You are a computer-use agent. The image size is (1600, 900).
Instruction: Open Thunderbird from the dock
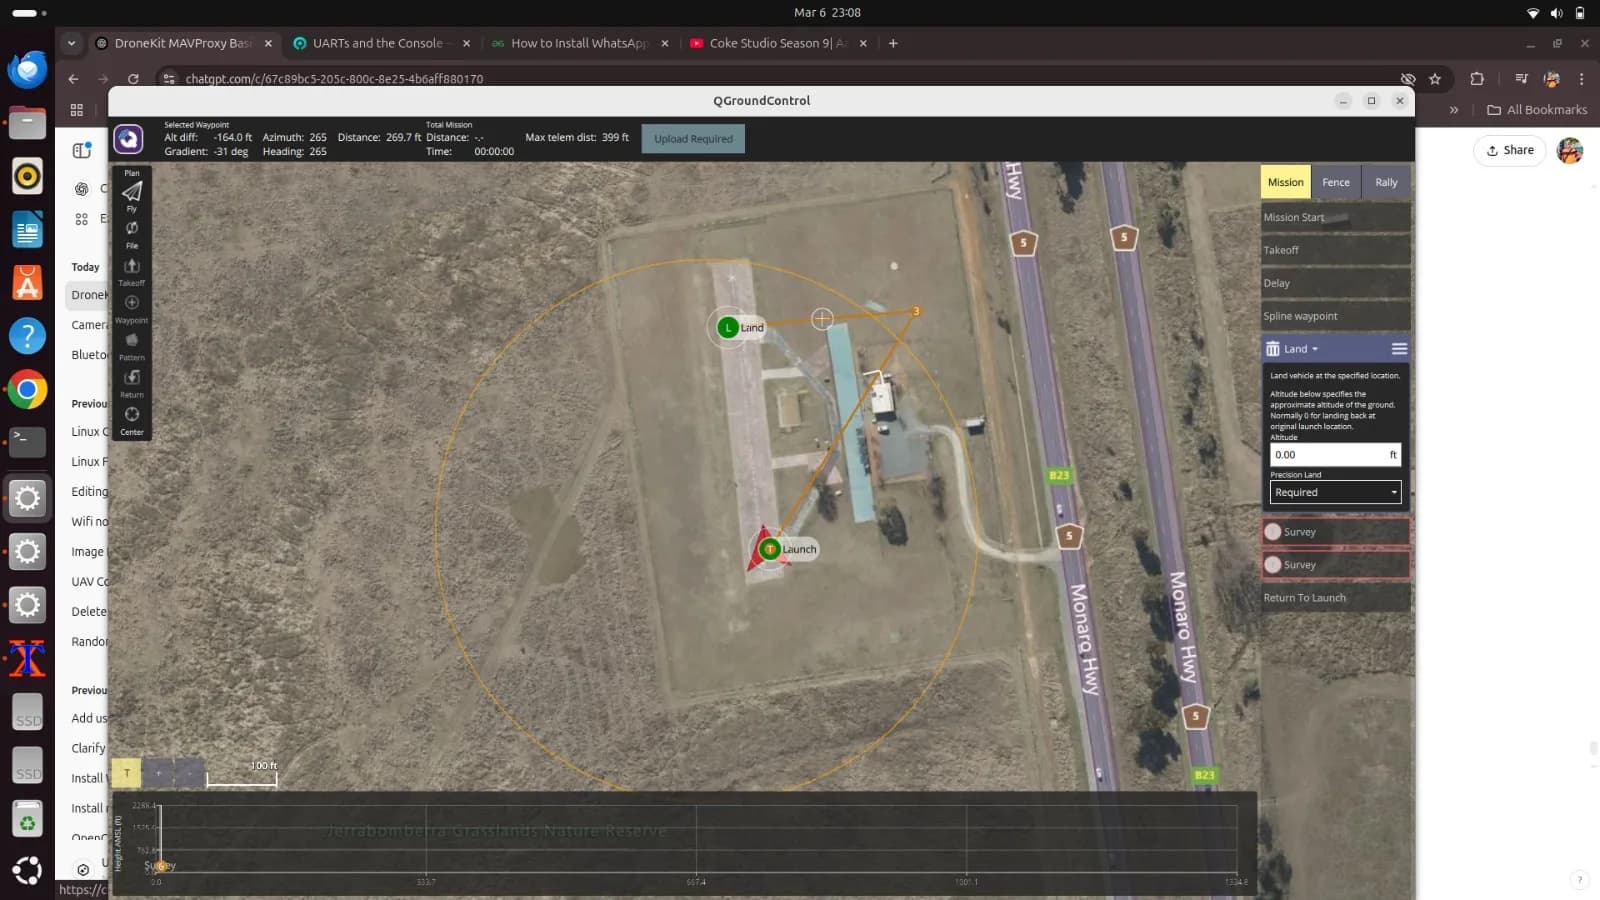coord(27,69)
